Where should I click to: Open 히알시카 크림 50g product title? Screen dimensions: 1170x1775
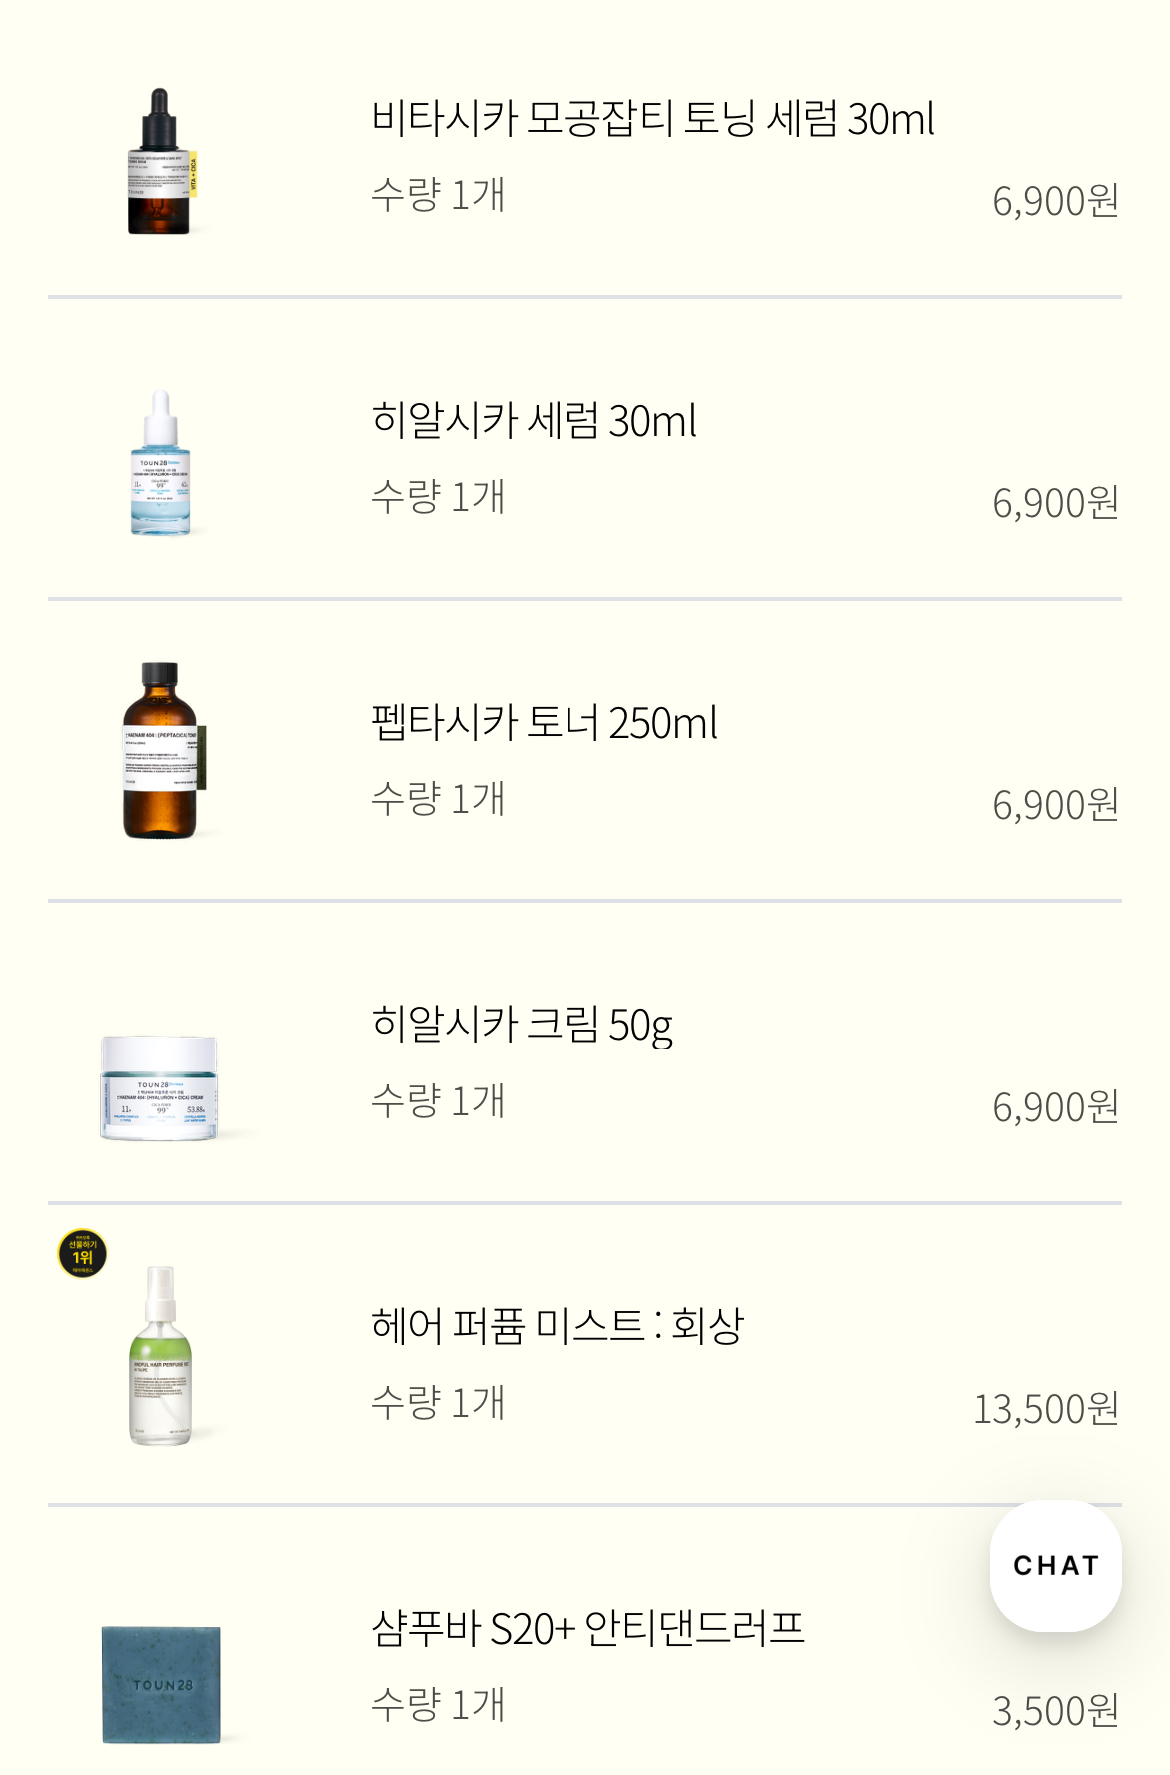(x=521, y=1024)
